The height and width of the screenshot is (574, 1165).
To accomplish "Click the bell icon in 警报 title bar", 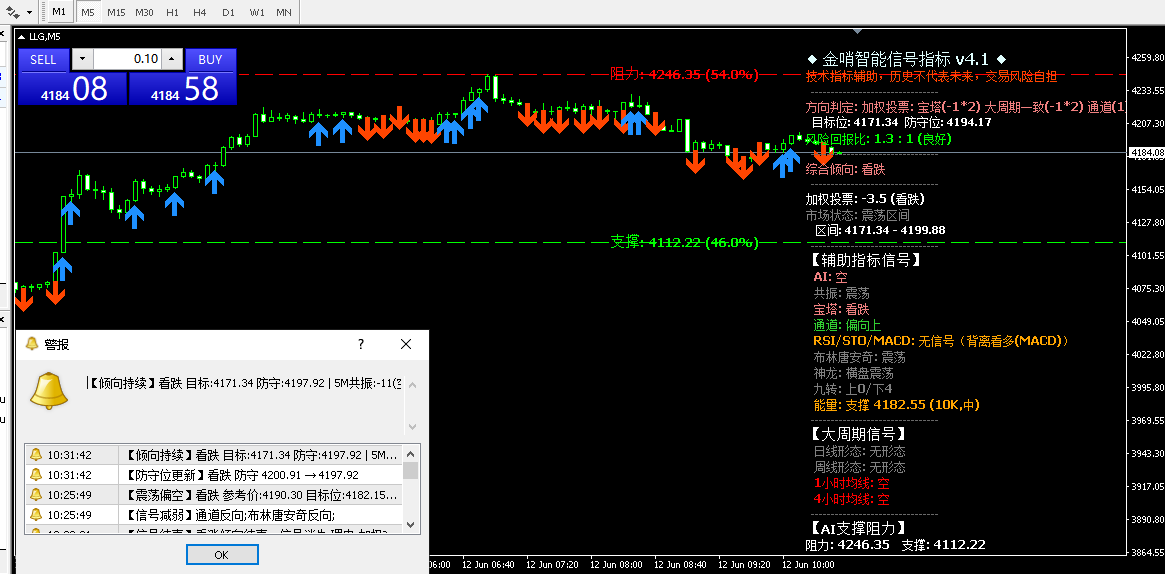I will (x=31, y=344).
